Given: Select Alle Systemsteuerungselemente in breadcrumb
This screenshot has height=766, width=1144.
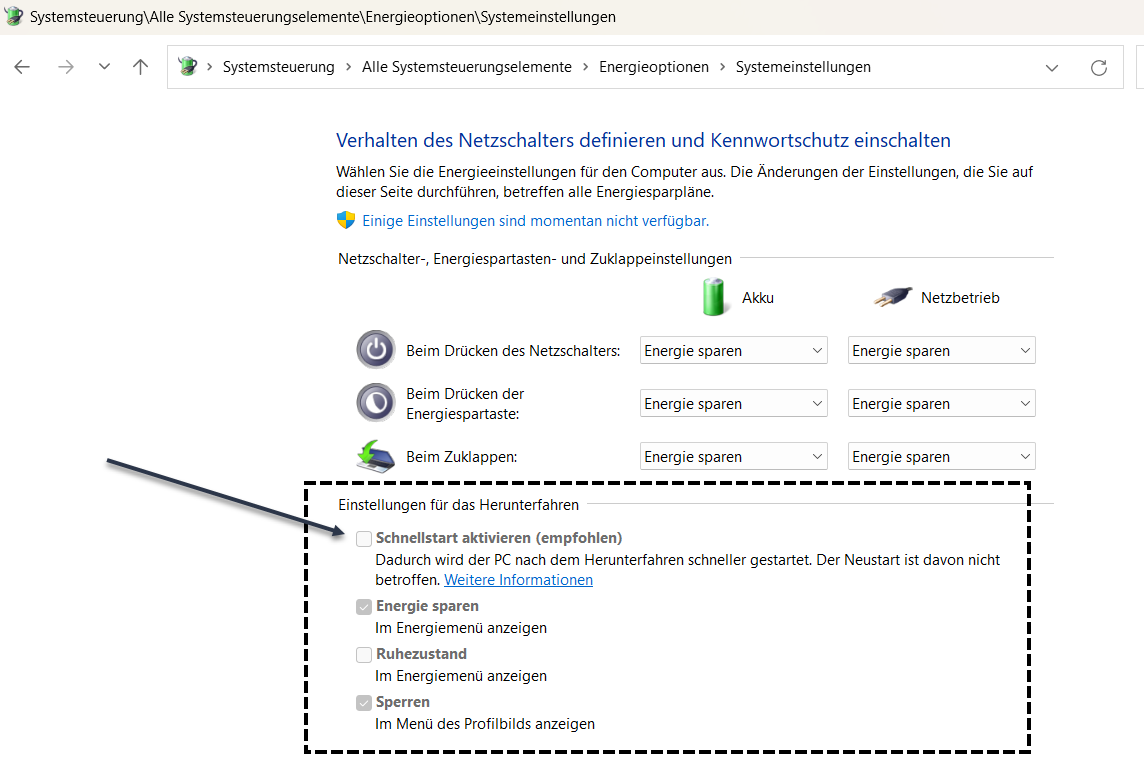Looking at the screenshot, I should pyautogui.click(x=466, y=67).
